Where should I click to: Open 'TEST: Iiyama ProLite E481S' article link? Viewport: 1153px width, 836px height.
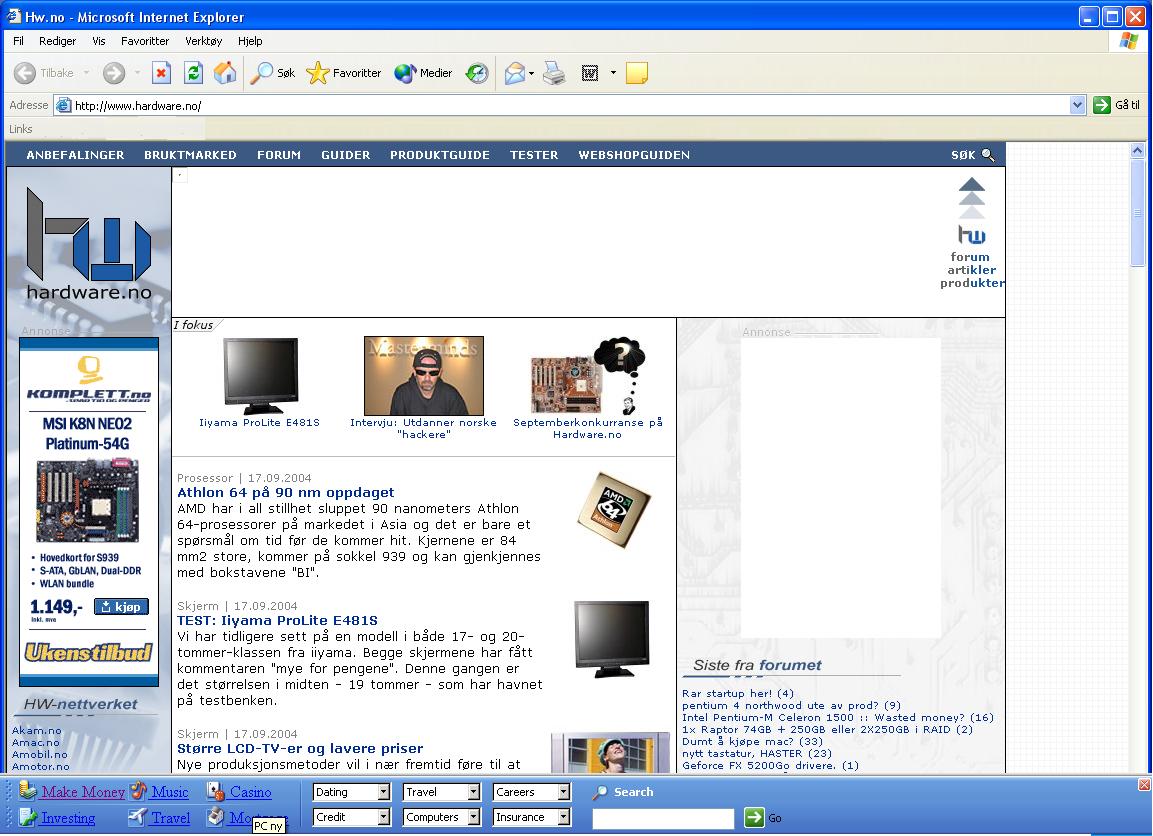click(x=277, y=621)
